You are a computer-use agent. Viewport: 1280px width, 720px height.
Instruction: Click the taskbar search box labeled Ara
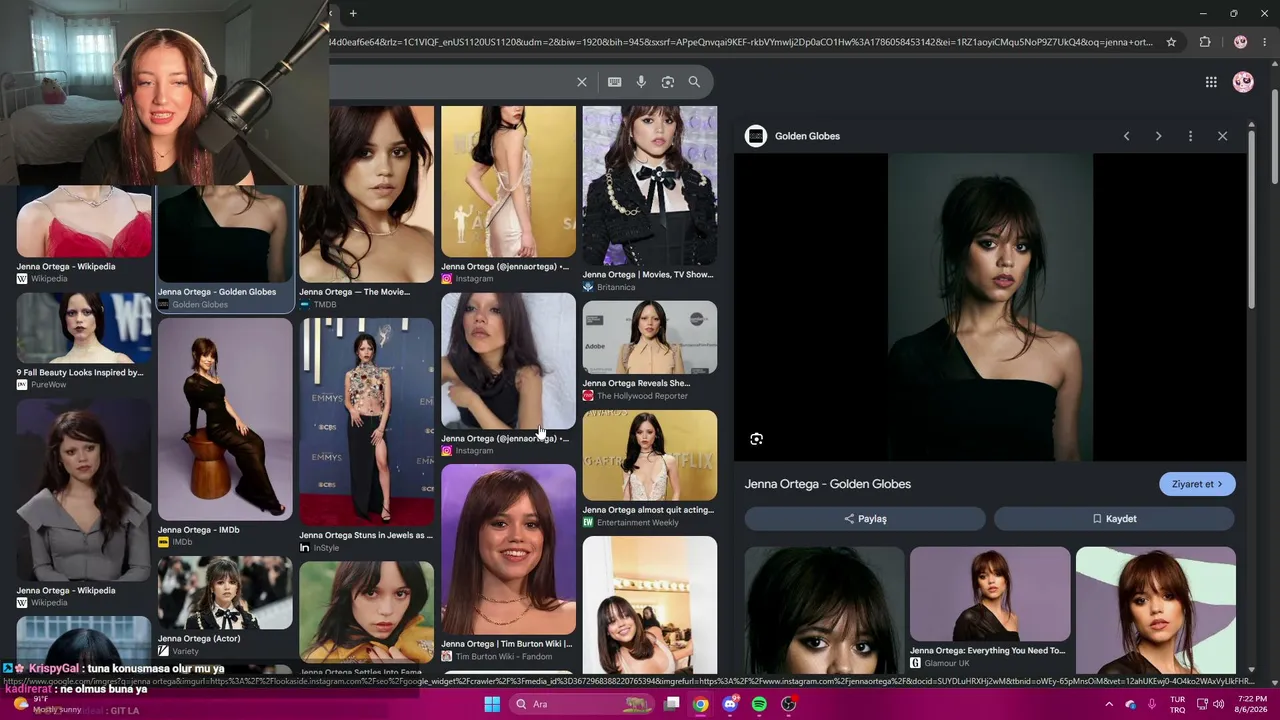(582, 704)
